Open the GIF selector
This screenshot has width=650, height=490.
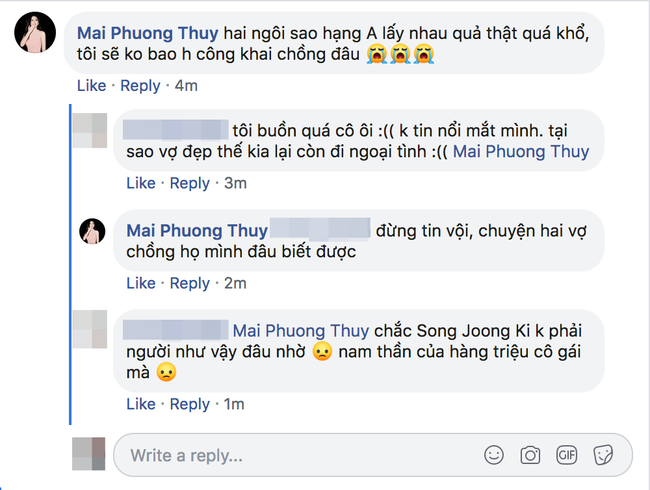click(566, 455)
